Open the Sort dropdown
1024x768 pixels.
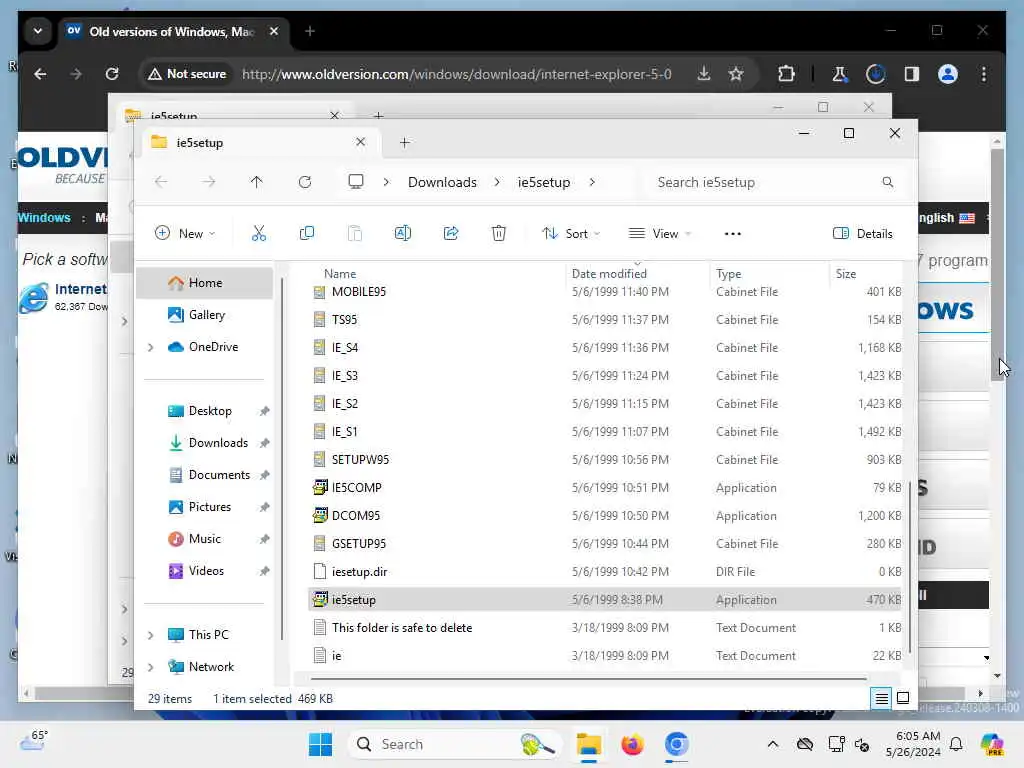(x=571, y=234)
